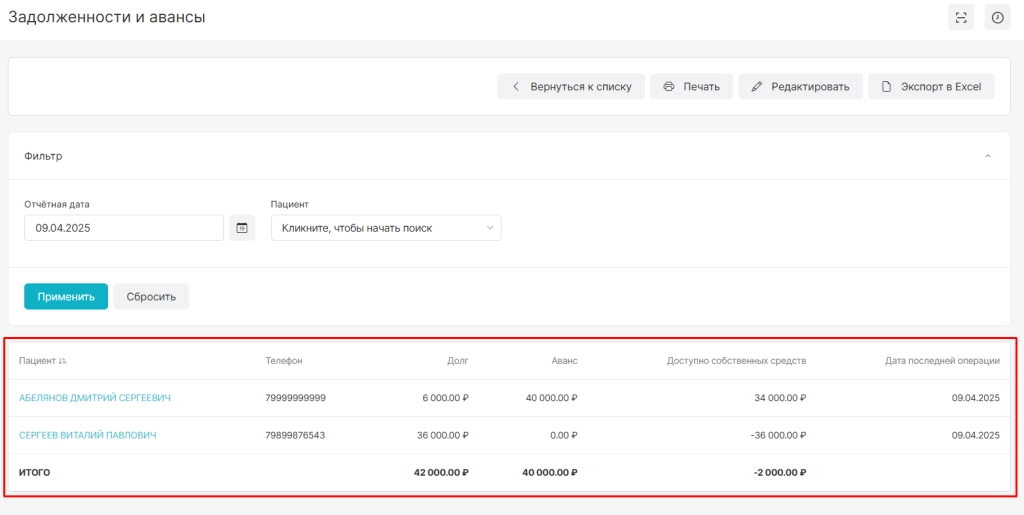Click the Дата последней операции column header

[x=942, y=360]
